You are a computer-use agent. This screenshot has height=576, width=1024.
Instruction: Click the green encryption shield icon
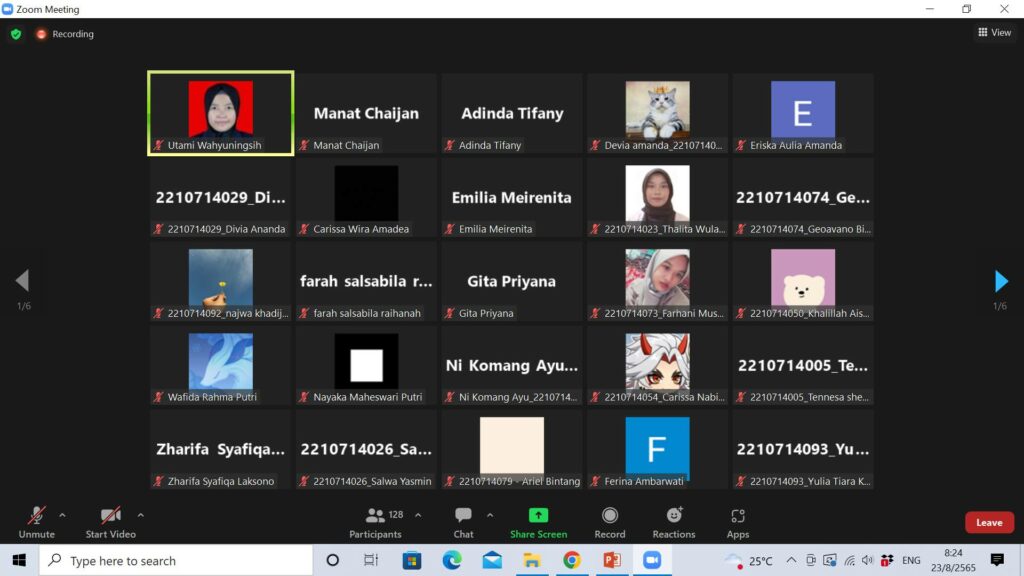point(16,34)
